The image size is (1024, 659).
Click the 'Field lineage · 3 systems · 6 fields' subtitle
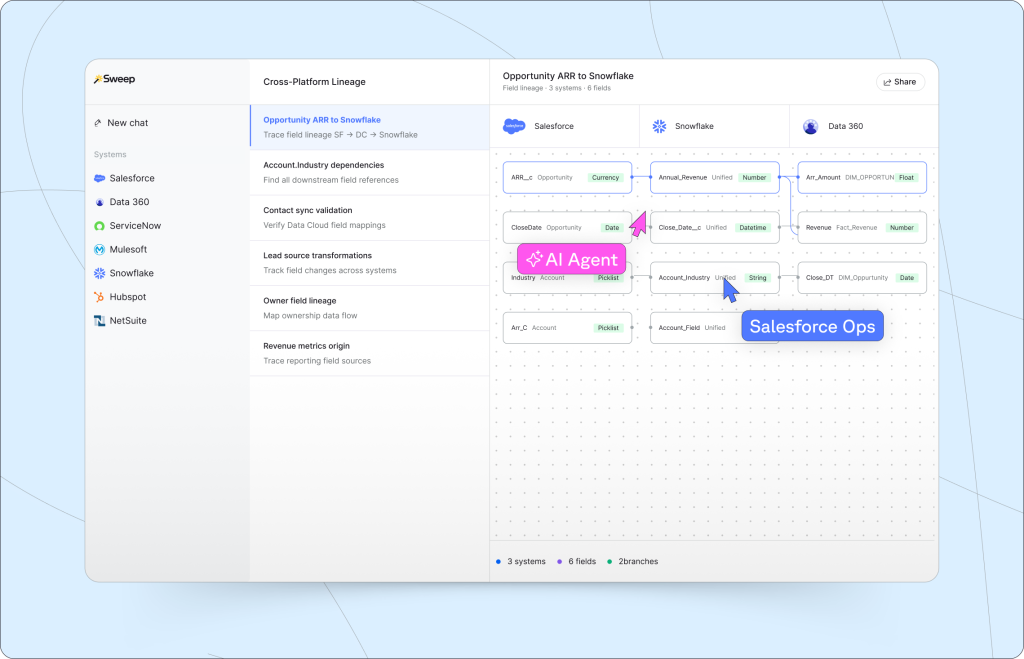pyautogui.click(x=556, y=88)
